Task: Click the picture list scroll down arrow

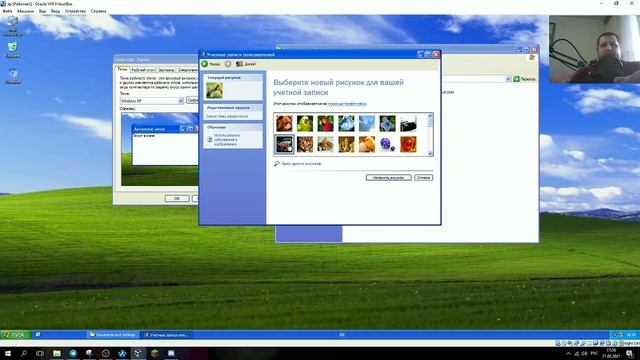Action: pos(430,153)
